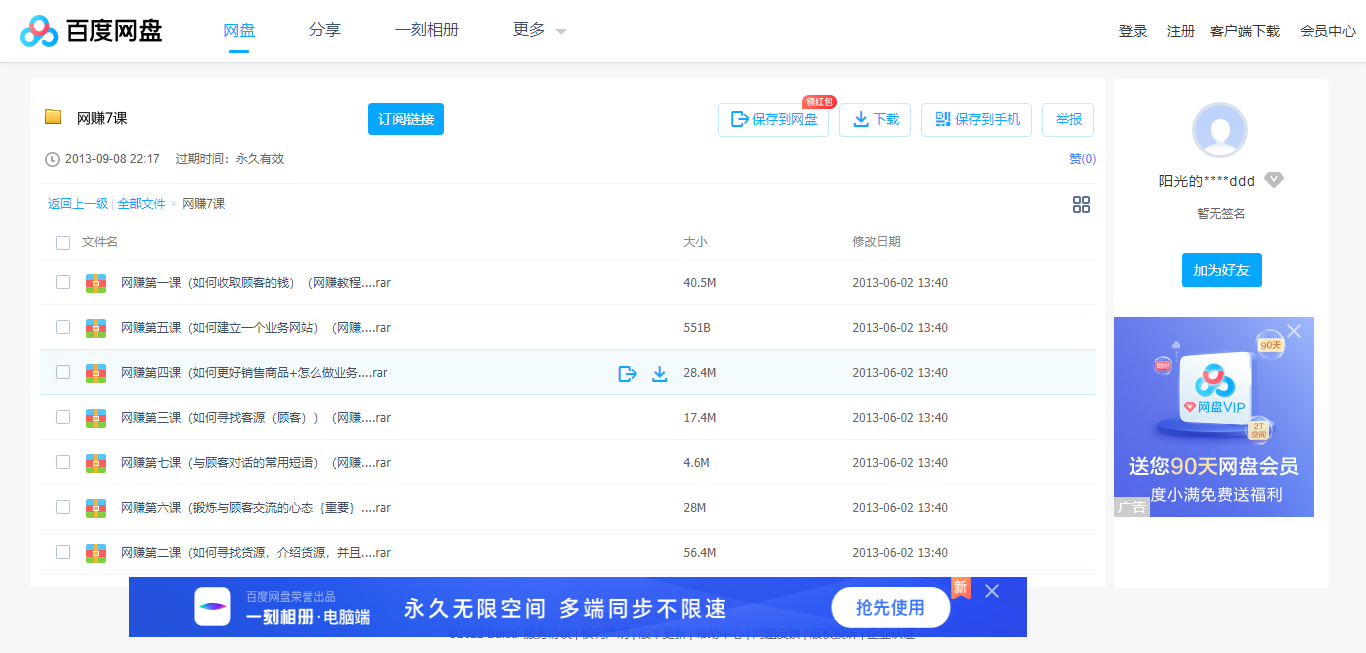
Task: Check the select-all checkbox in header row
Action: click(x=63, y=242)
